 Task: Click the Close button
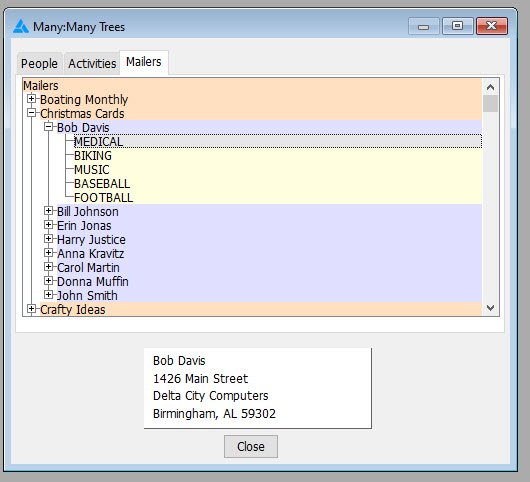251,447
